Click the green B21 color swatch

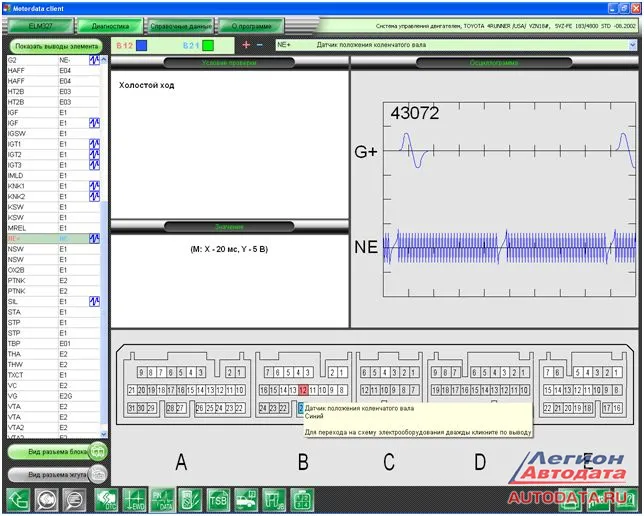coord(208,45)
